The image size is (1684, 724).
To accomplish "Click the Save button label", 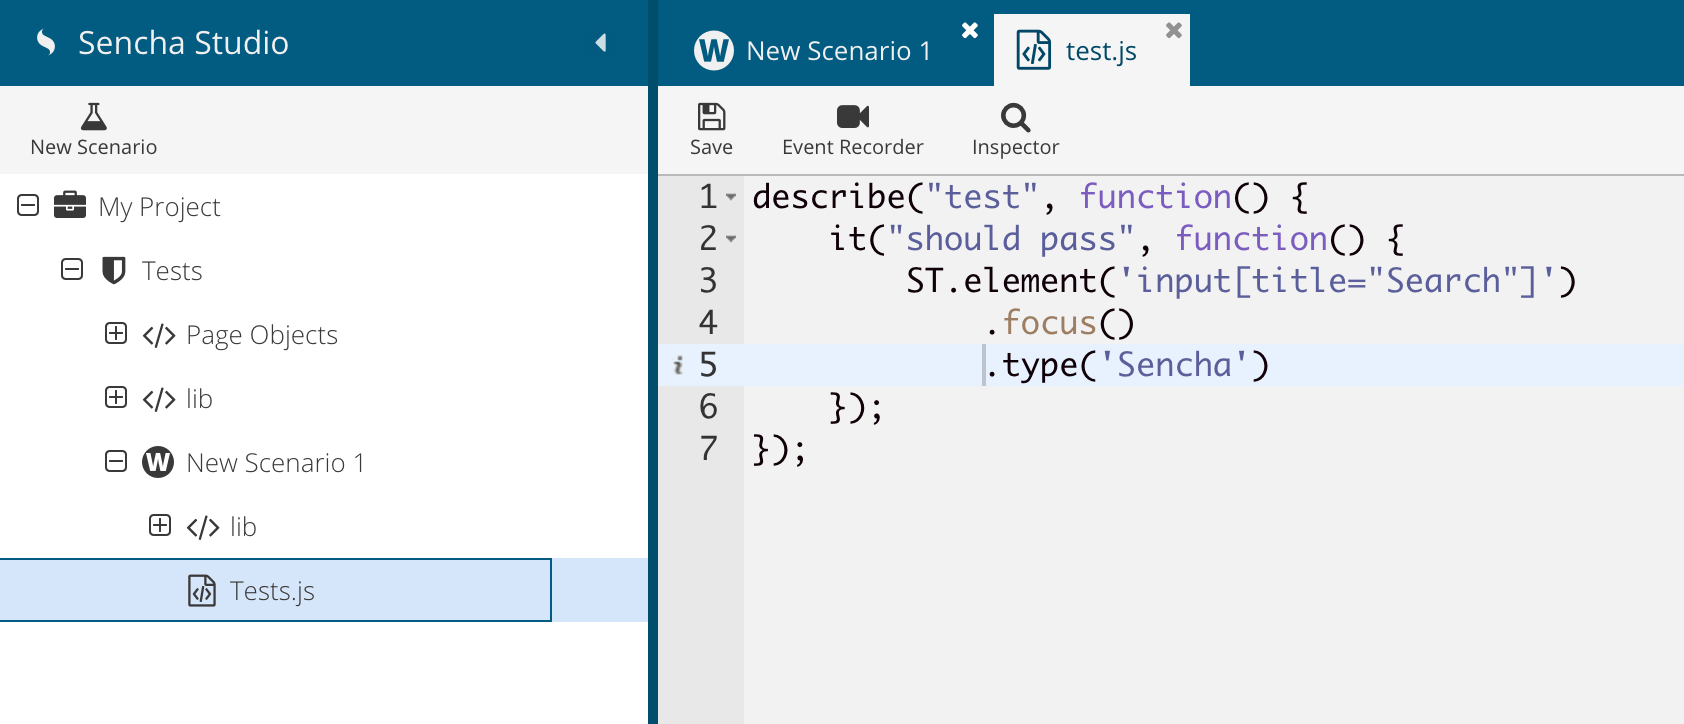I will [711, 147].
